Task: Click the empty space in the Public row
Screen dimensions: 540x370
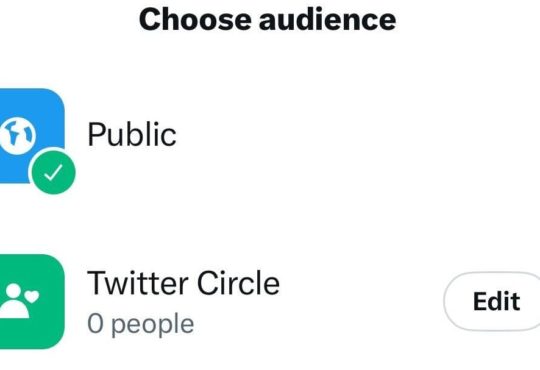Action: click(x=358, y=136)
